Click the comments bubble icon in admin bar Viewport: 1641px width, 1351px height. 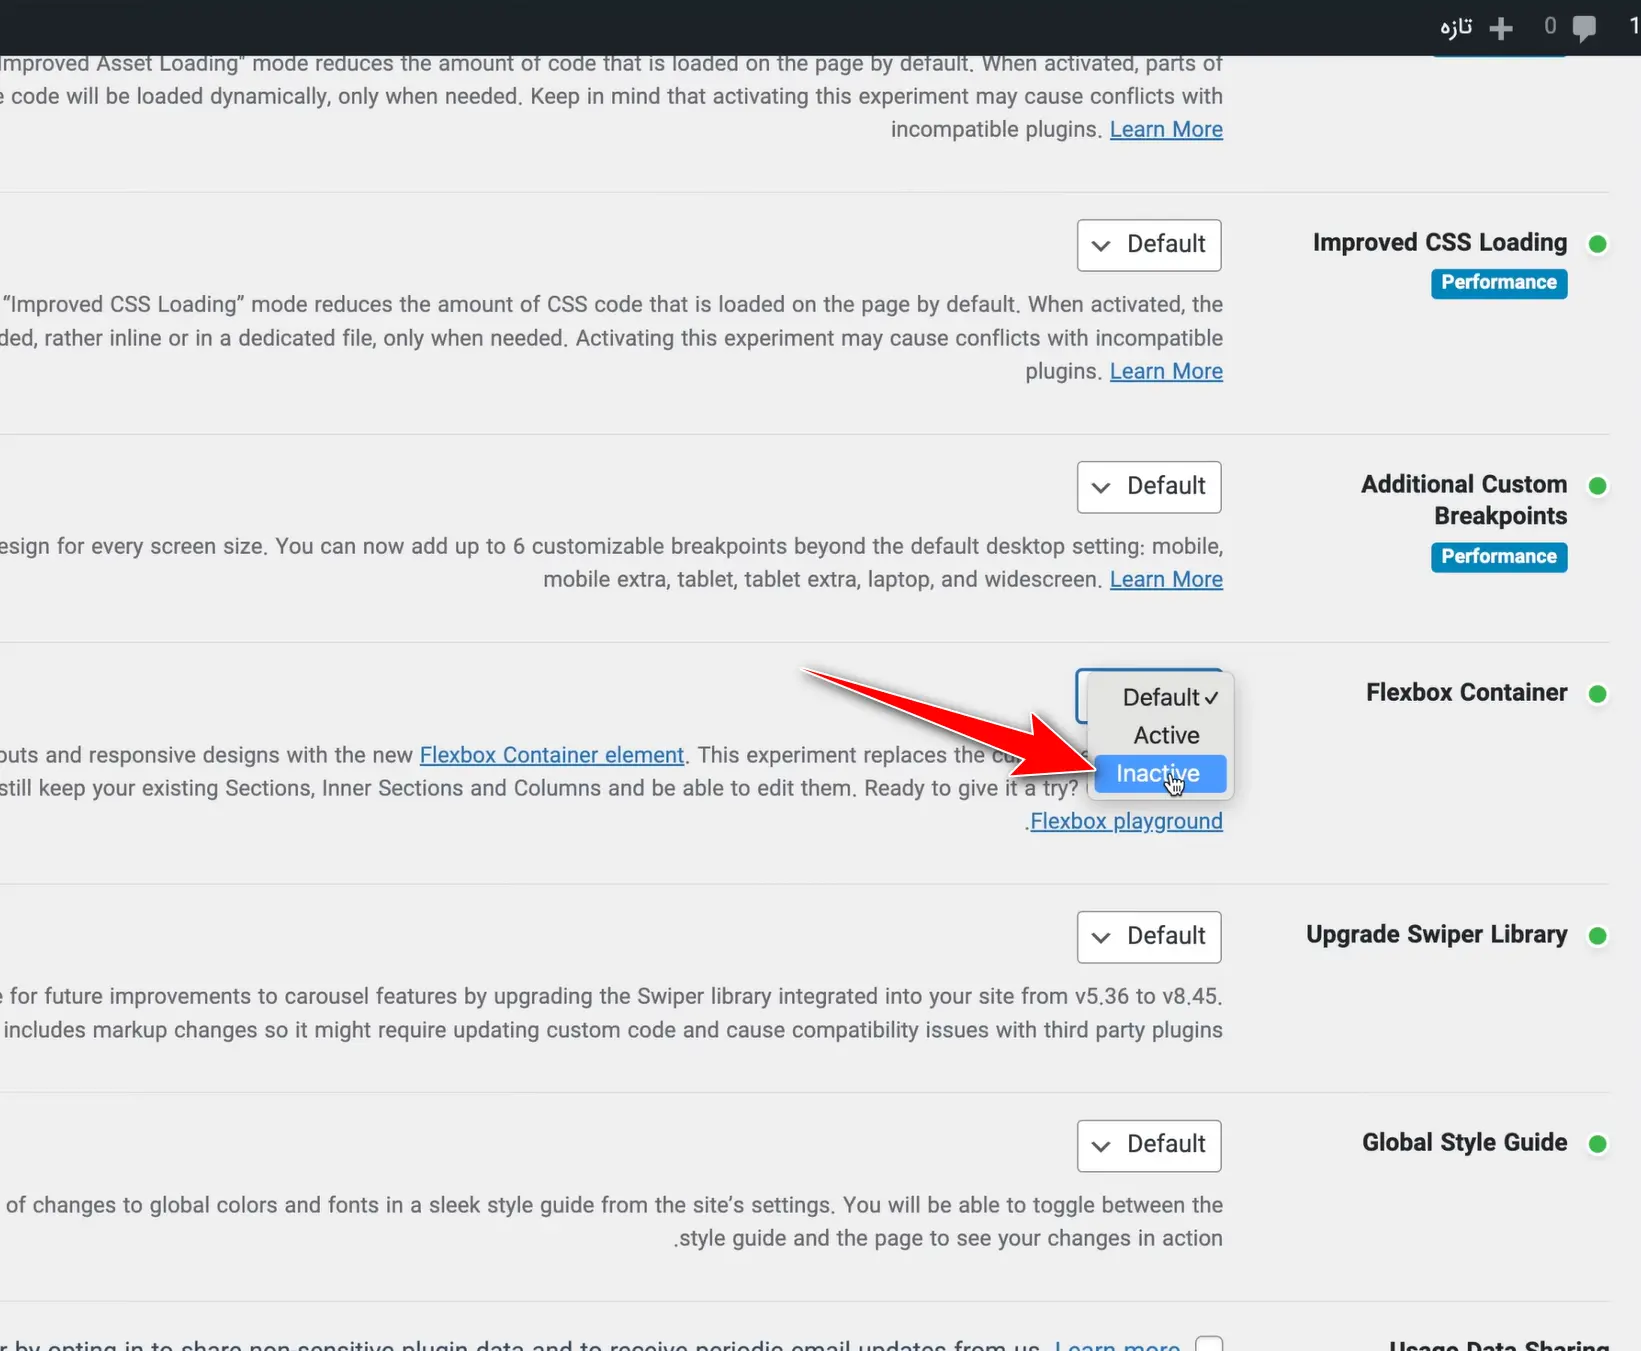coord(1584,28)
